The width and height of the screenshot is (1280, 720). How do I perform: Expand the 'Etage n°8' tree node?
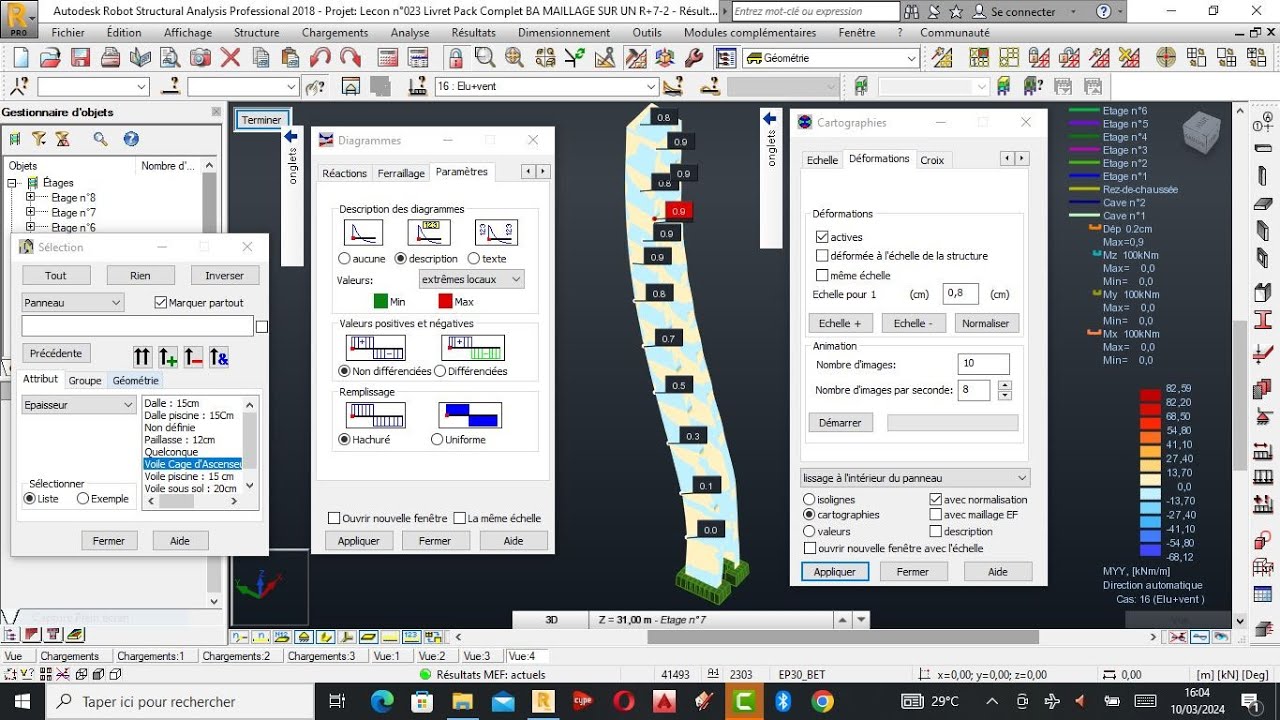30,197
